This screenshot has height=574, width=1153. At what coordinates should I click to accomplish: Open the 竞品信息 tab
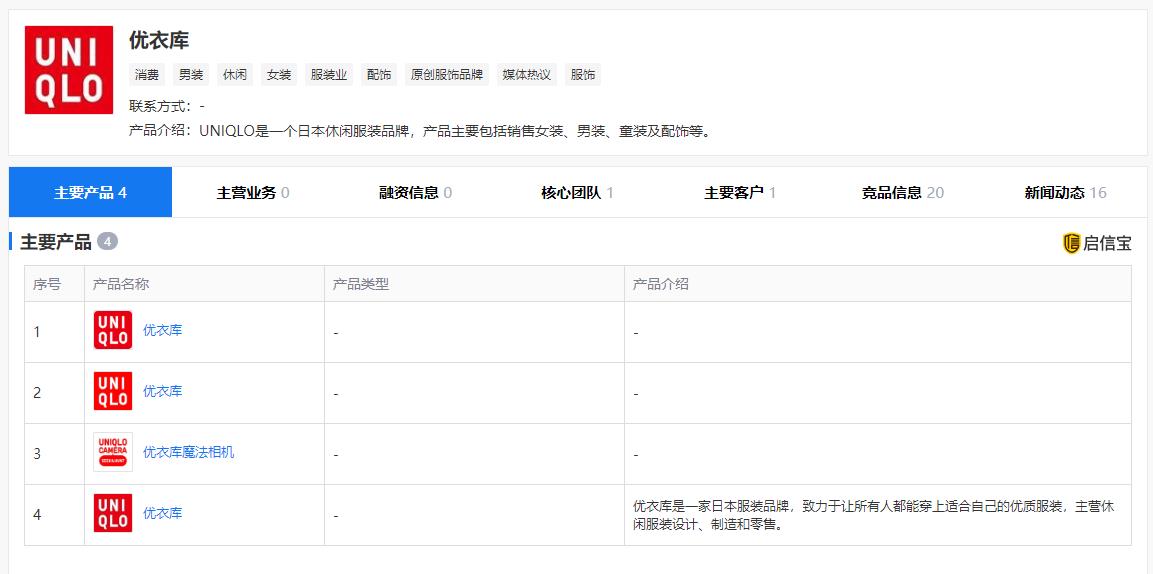[902, 192]
